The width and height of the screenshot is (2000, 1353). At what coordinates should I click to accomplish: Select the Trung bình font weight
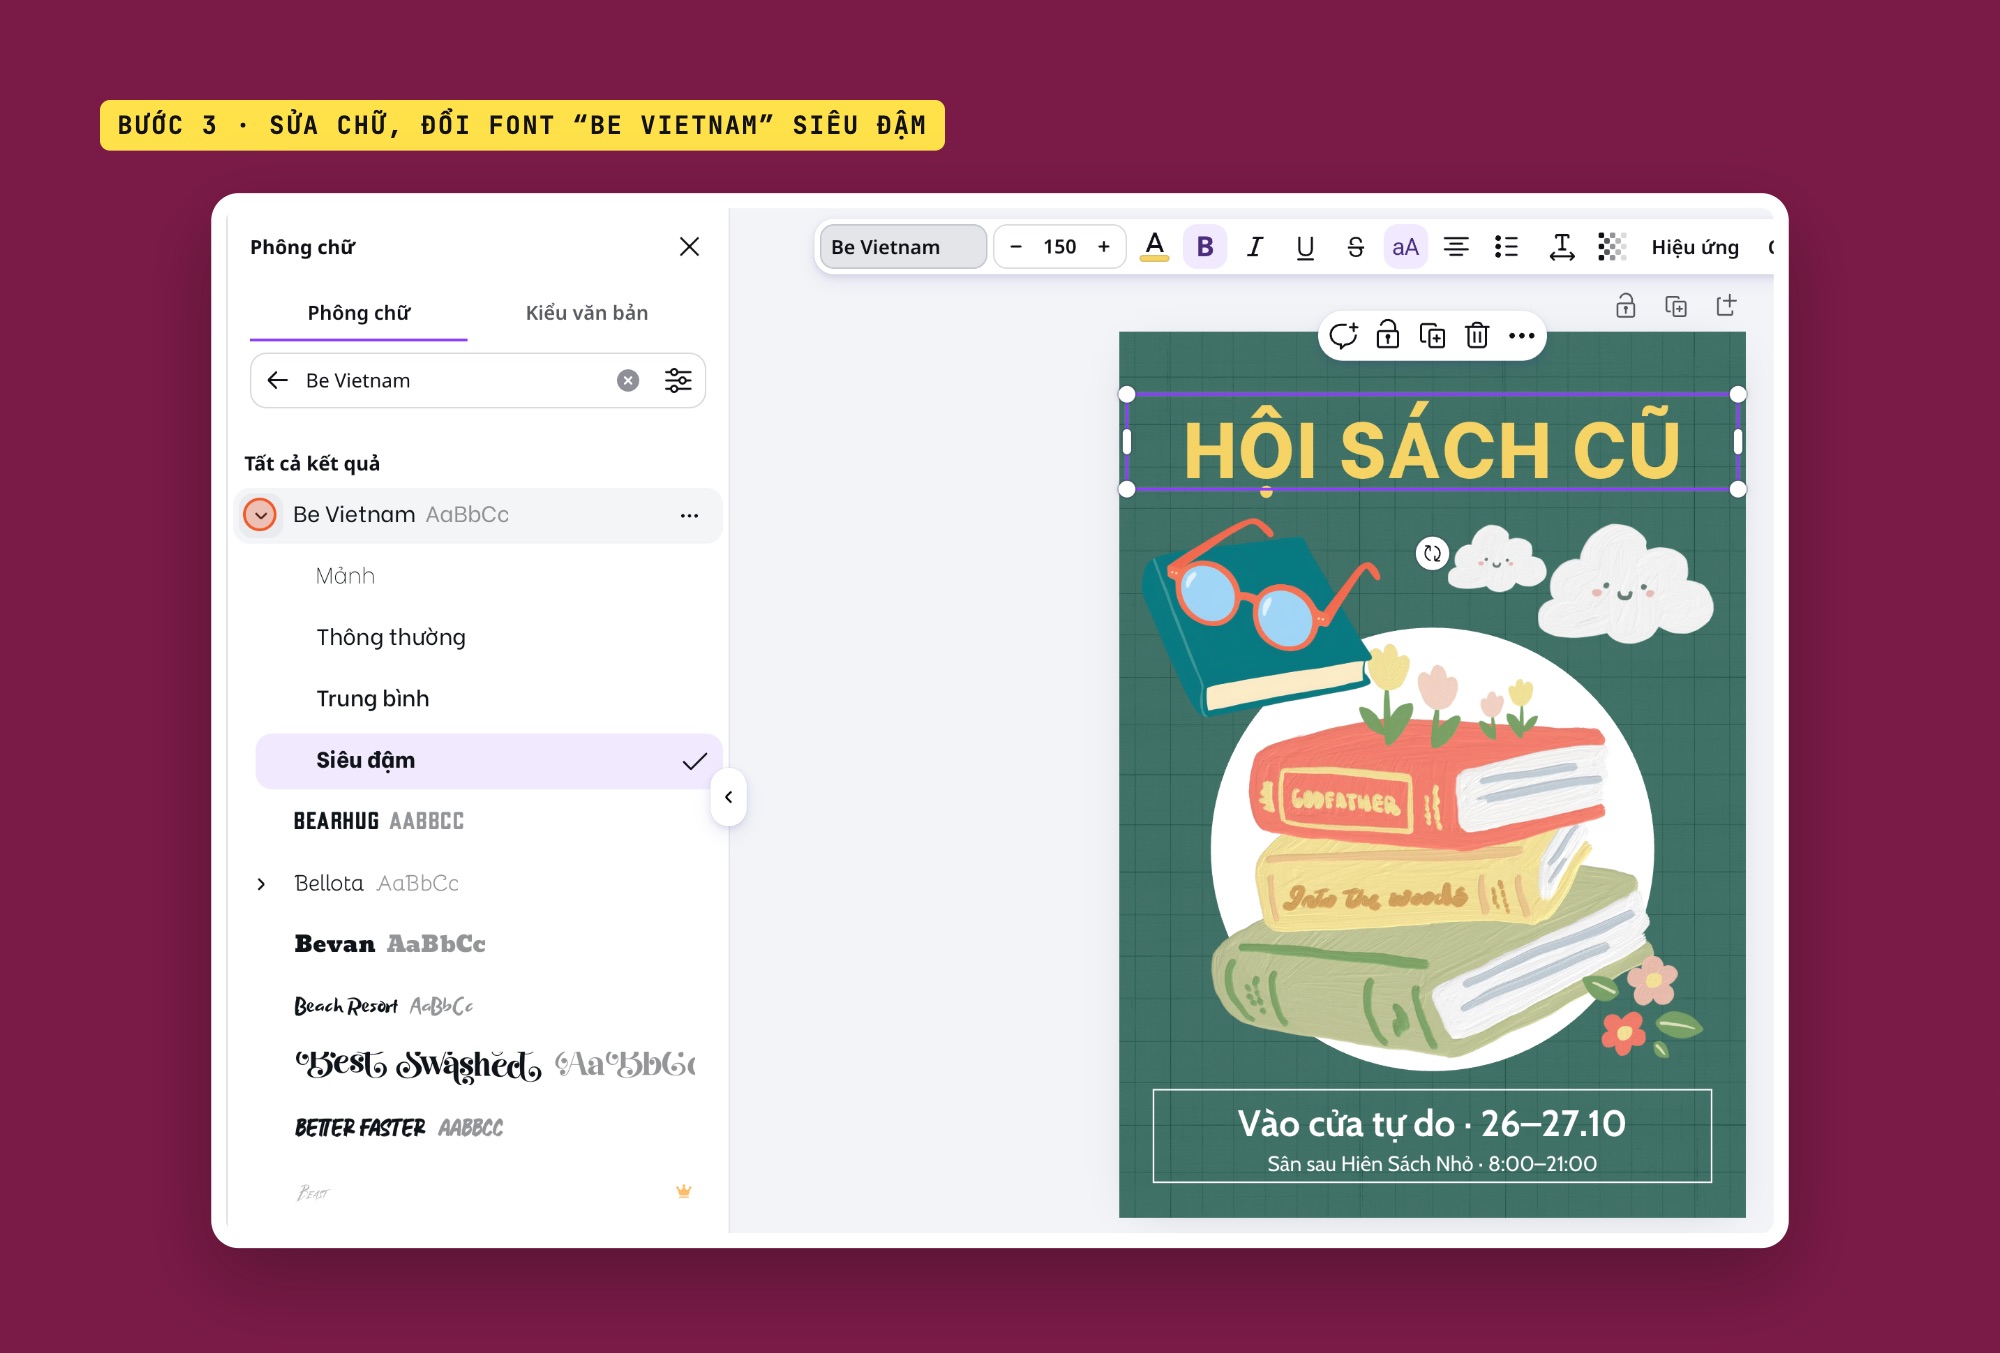click(x=488, y=699)
